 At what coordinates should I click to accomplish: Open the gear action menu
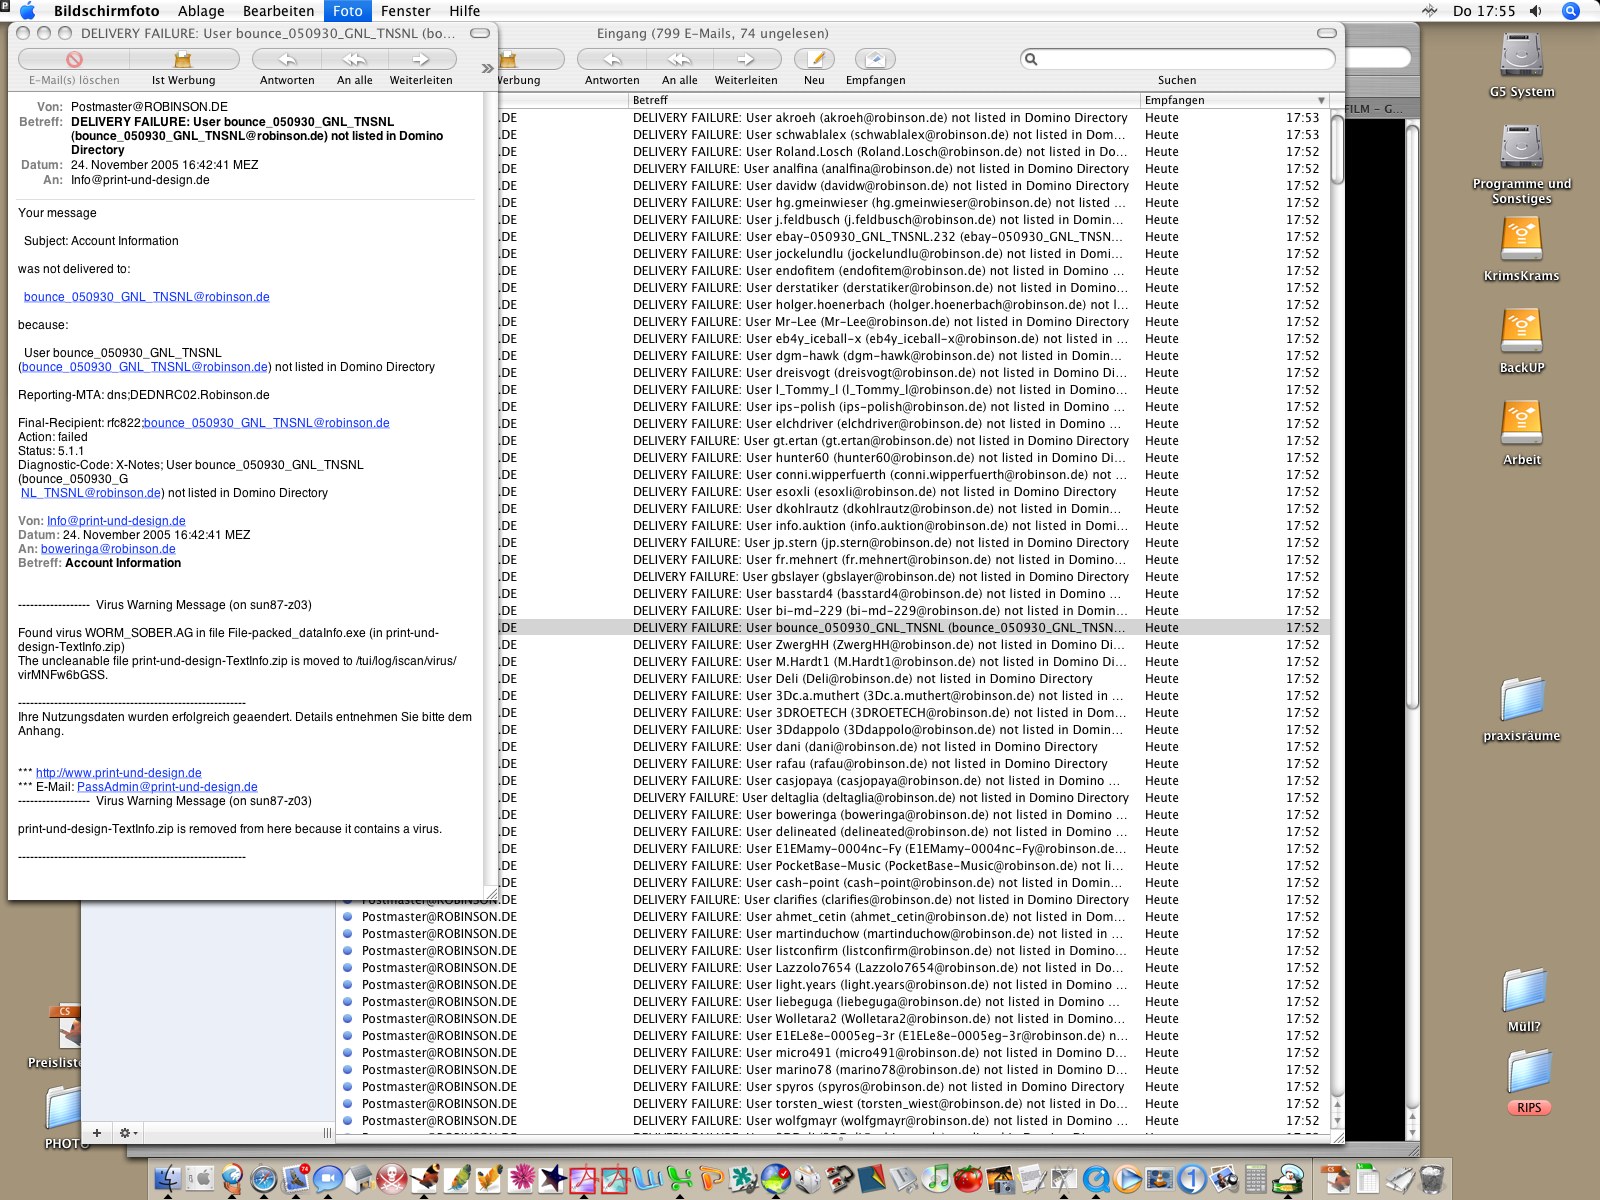pyautogui.click(x=128, y=1133)
